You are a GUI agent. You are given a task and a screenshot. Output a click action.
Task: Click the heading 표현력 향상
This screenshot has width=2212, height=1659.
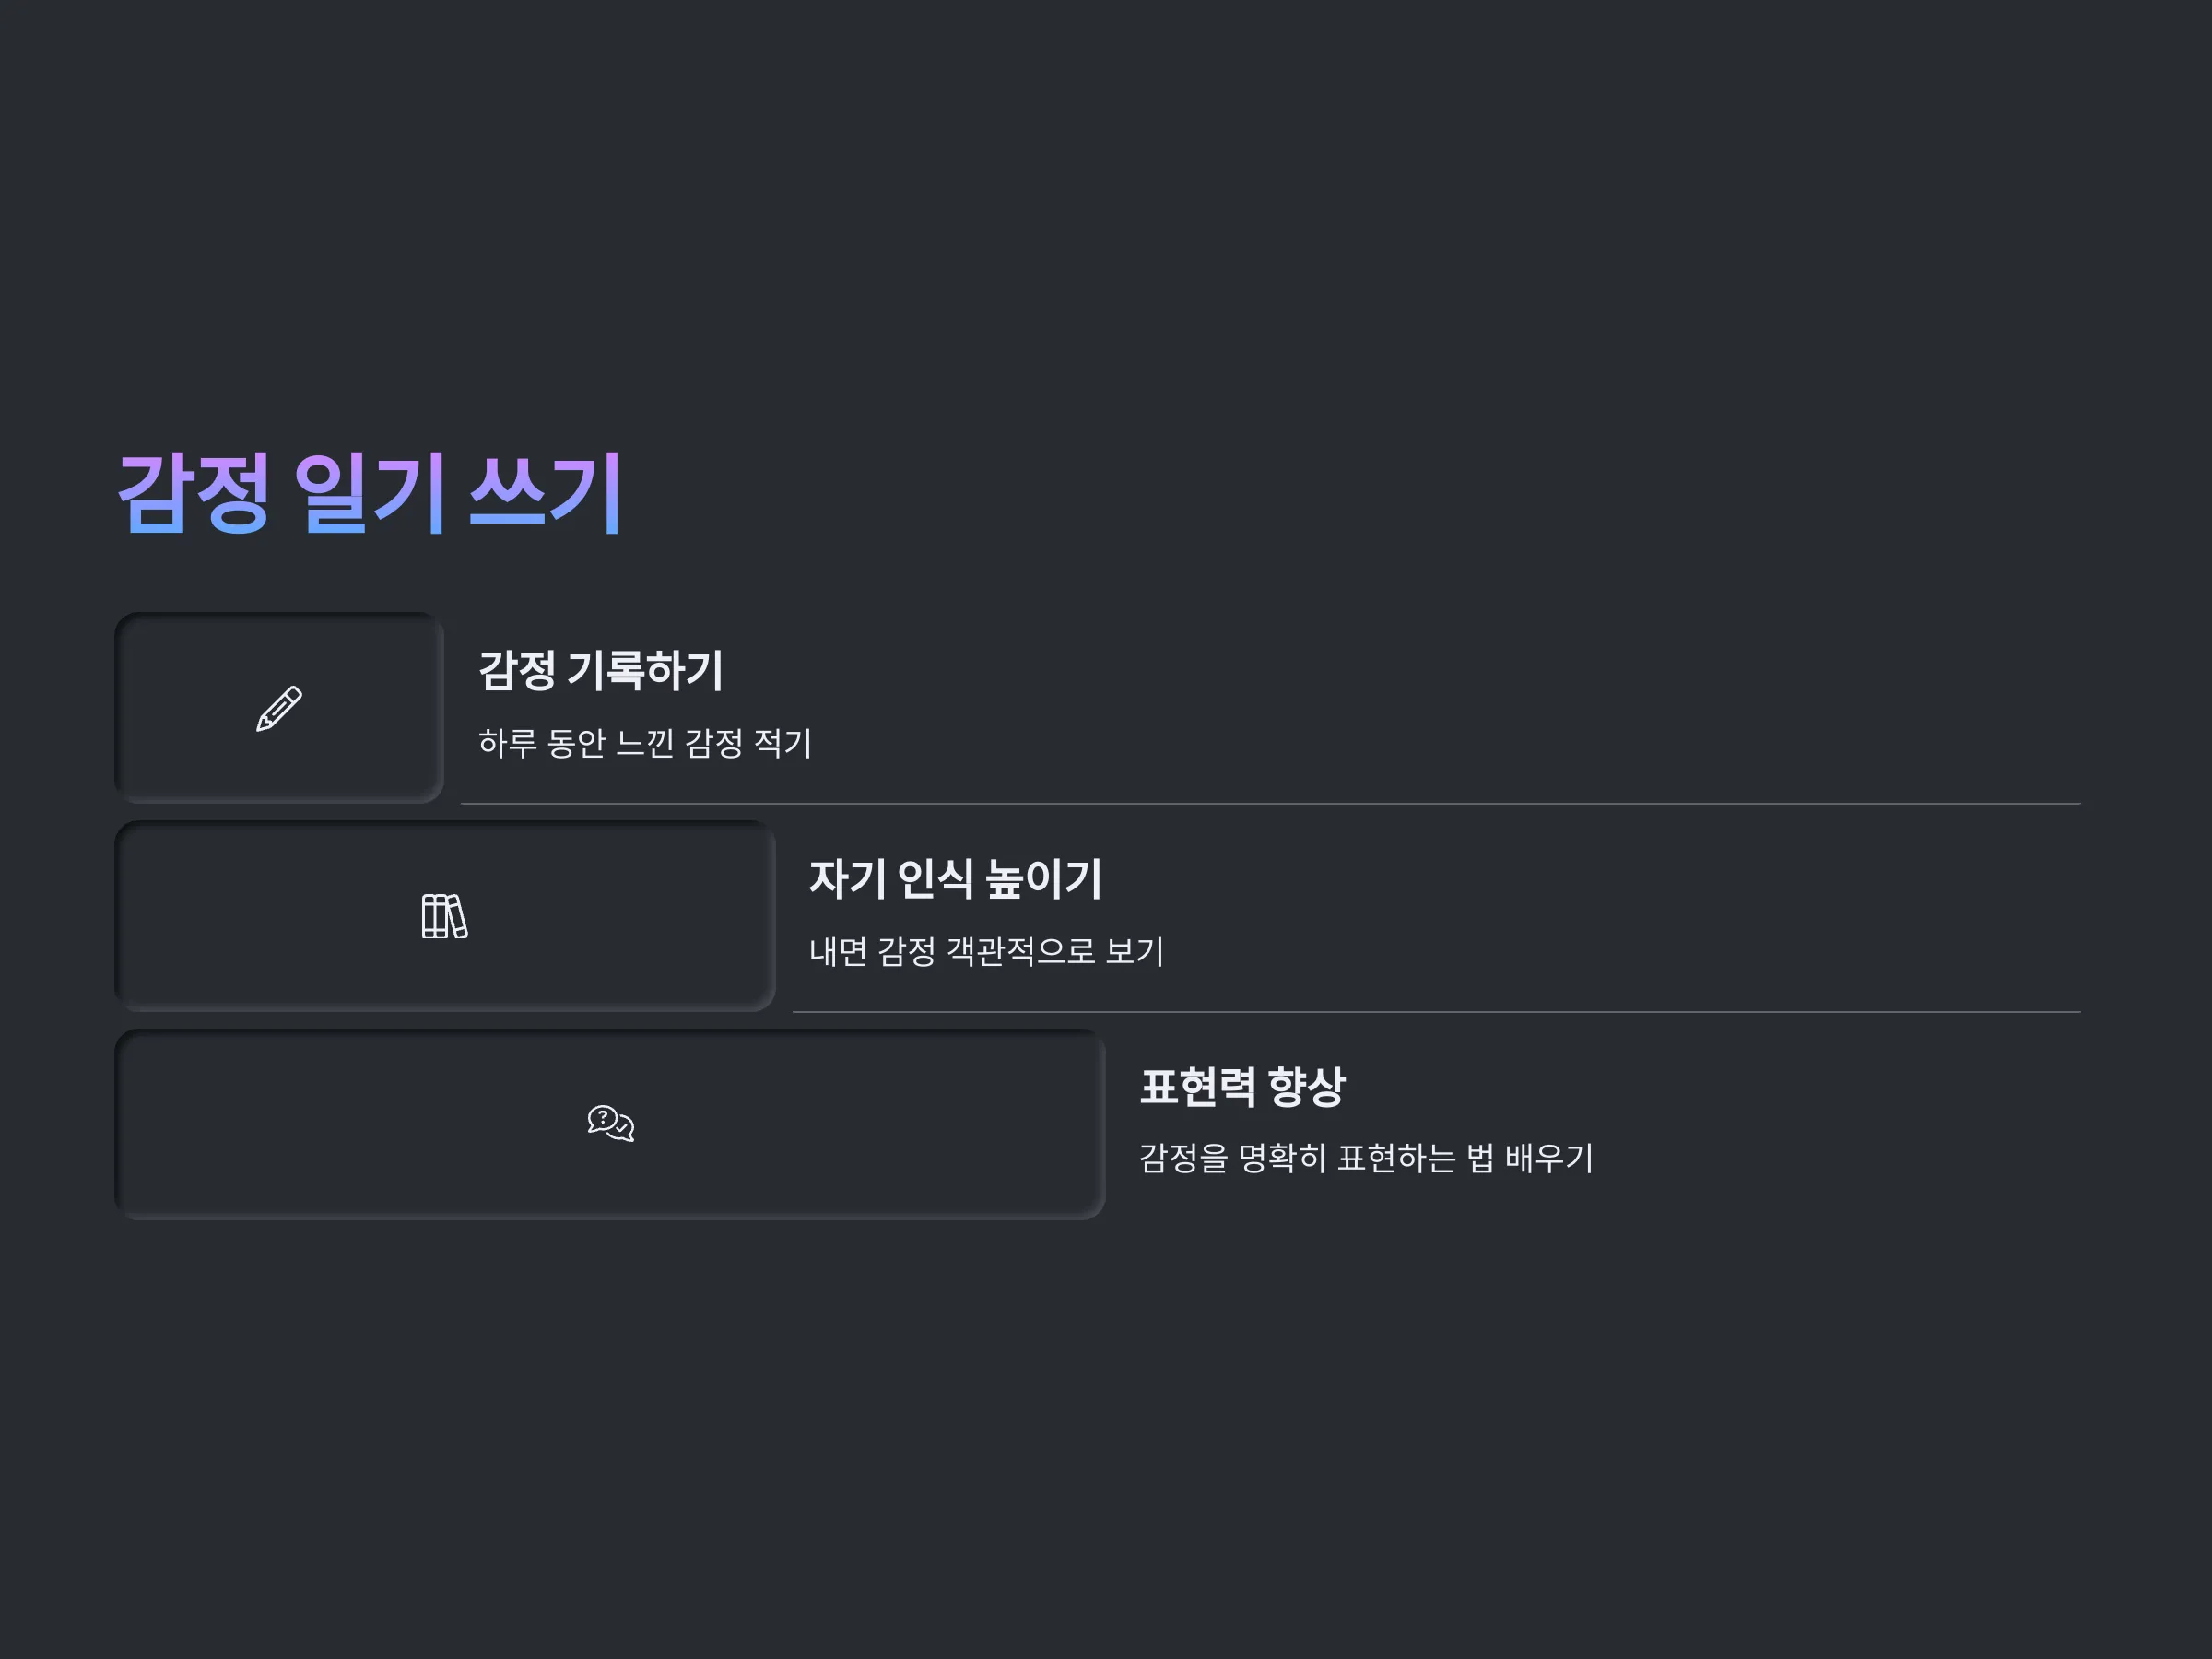[1243, 1087]
